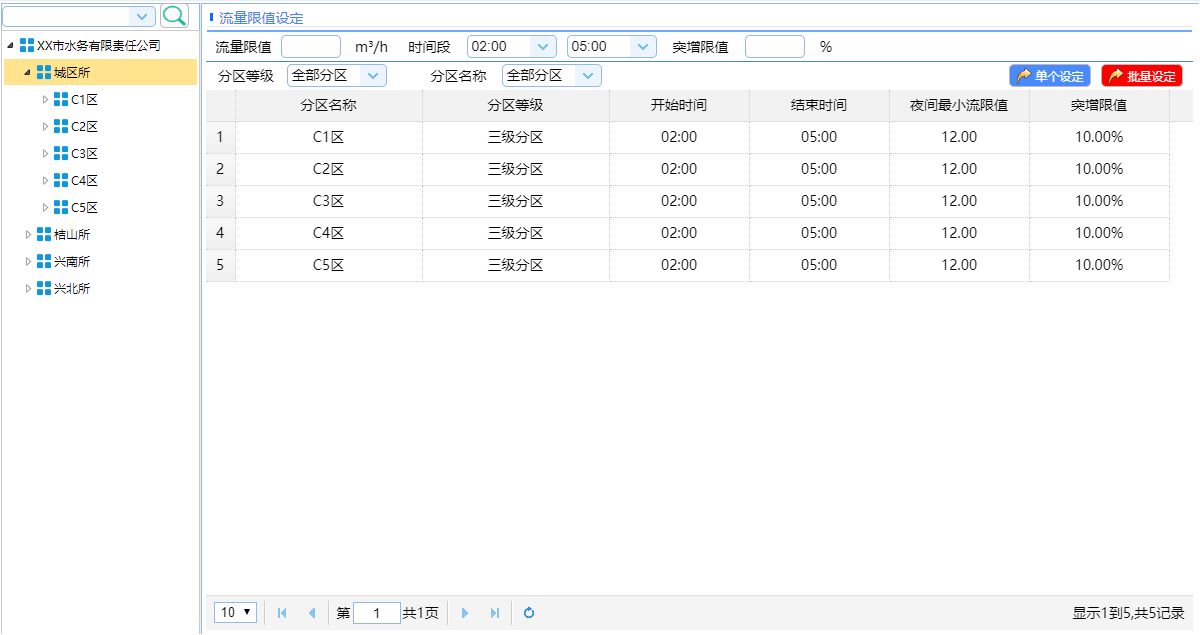The height and width of the screenshot is (635, 1200).
Task: Refresh the table with the reload icon
Action: 529,613
